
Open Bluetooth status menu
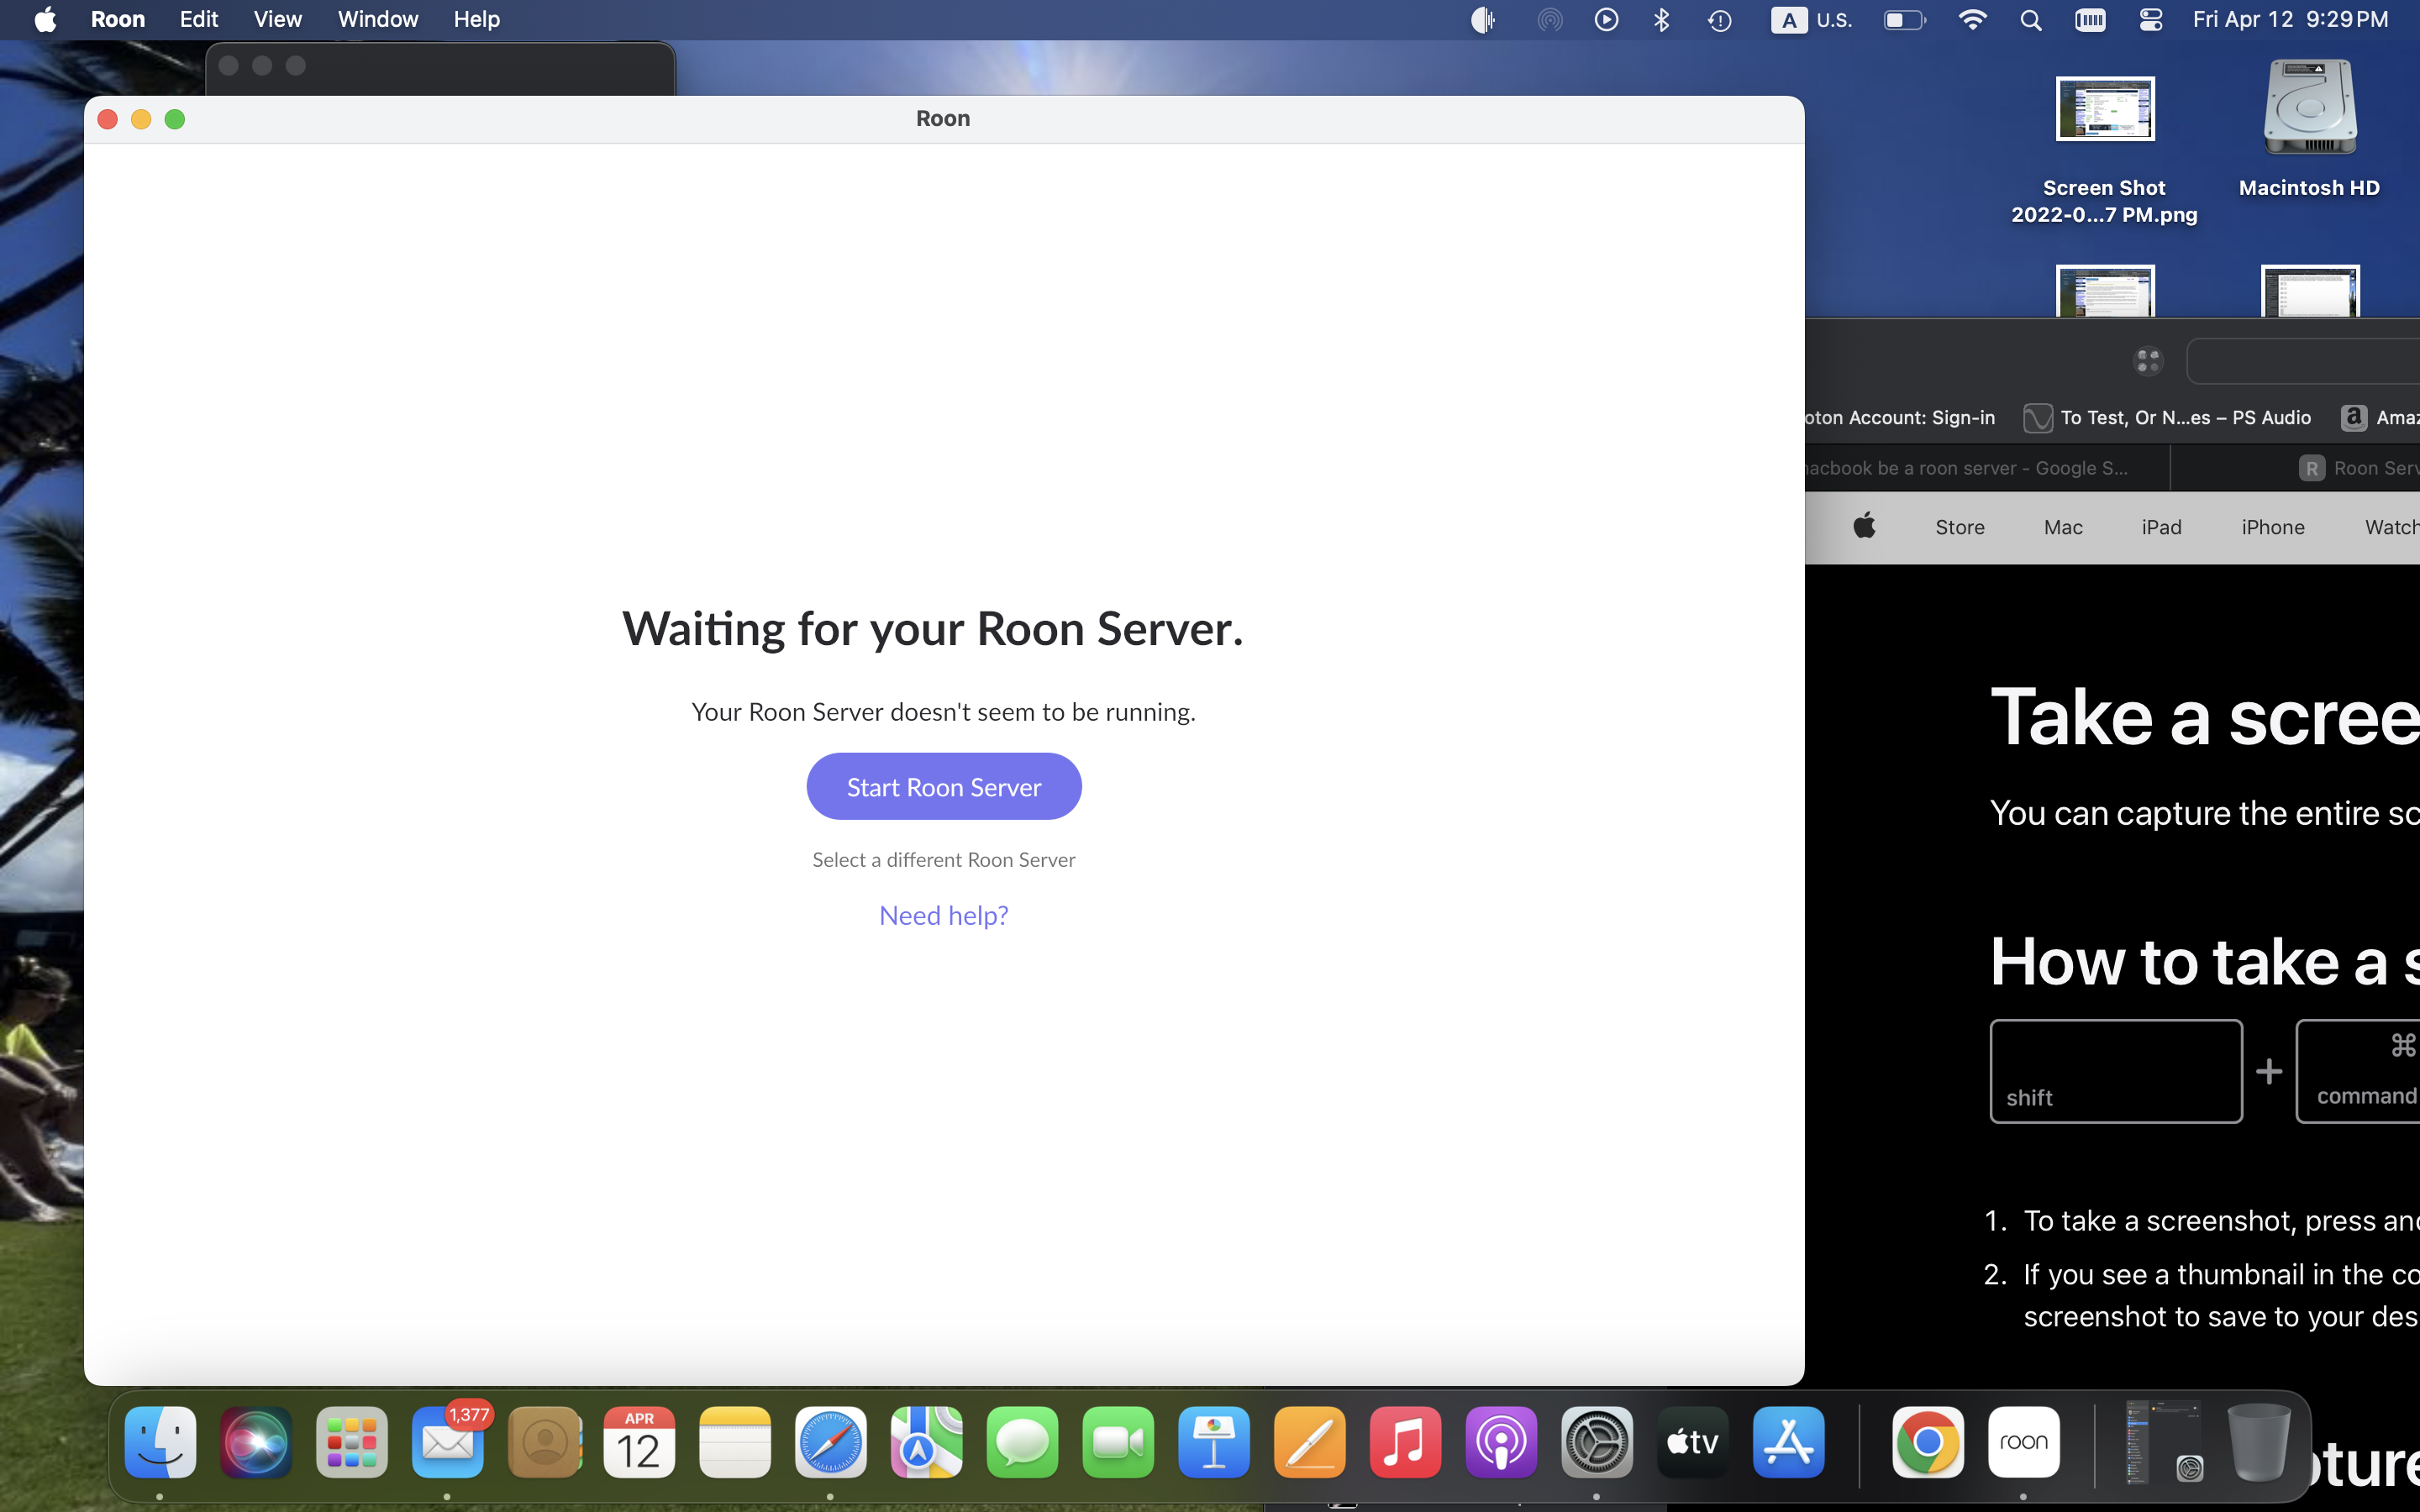1661,20
